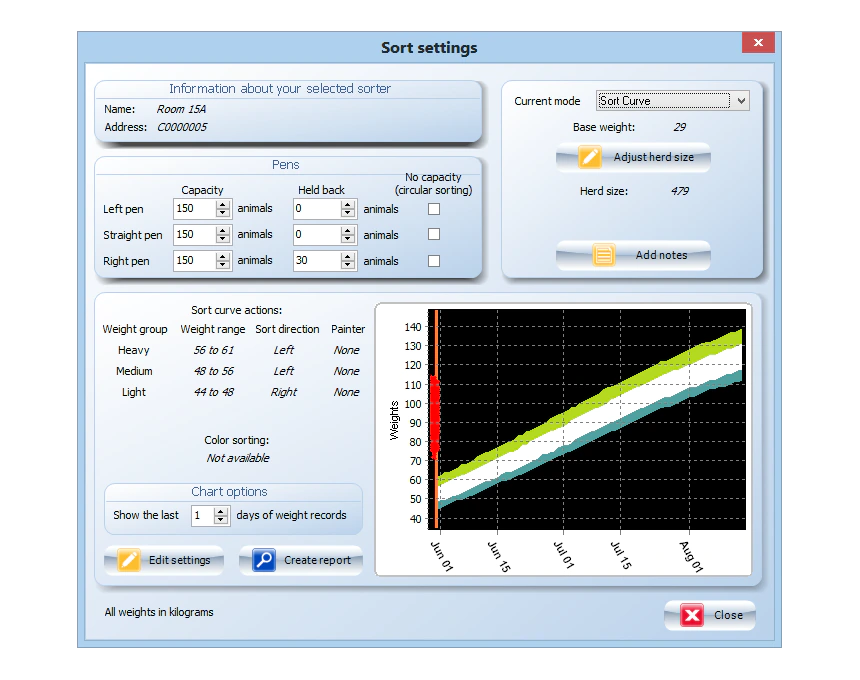The width and height of the screenshot is (860, 680).
Task: Click the magnifier icon on Create report
Action: pos(264,560)
